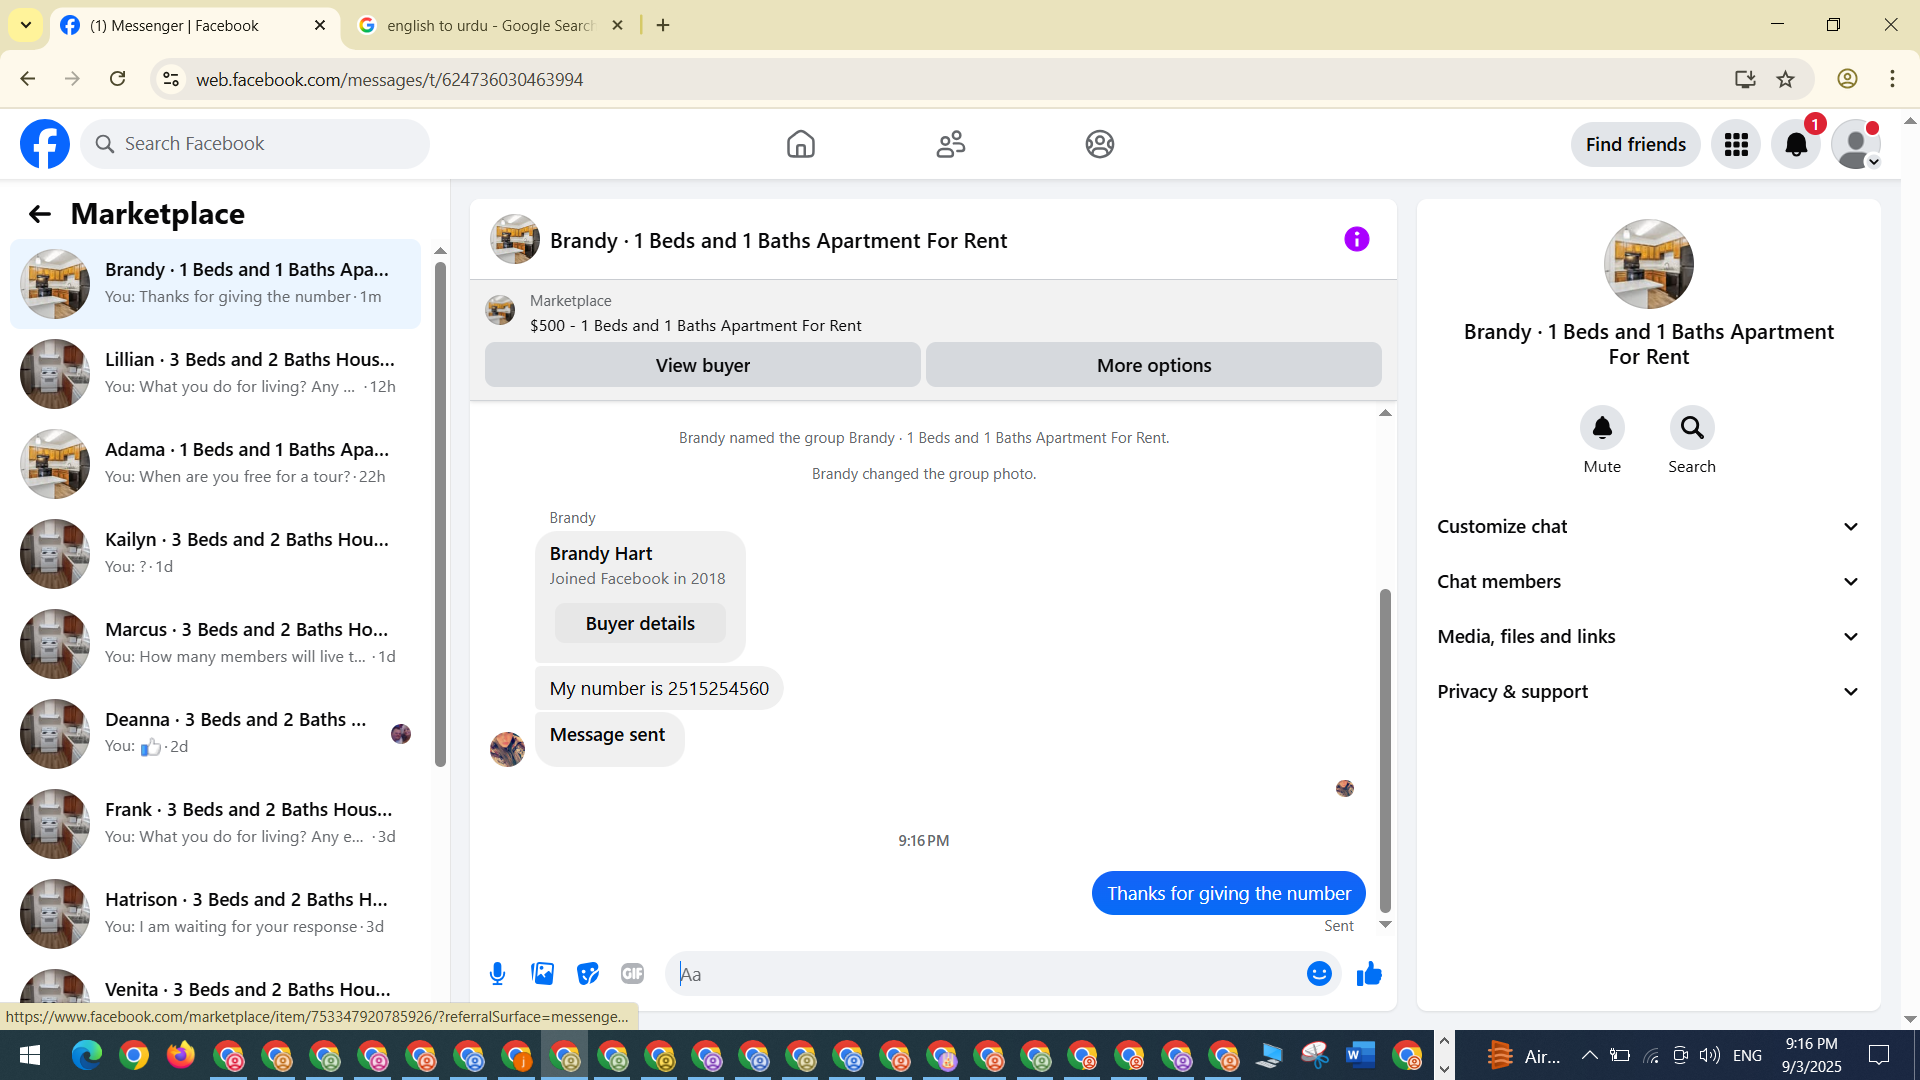
Task: Navigate back with the browser back arrow
Action: click(28, 79)
